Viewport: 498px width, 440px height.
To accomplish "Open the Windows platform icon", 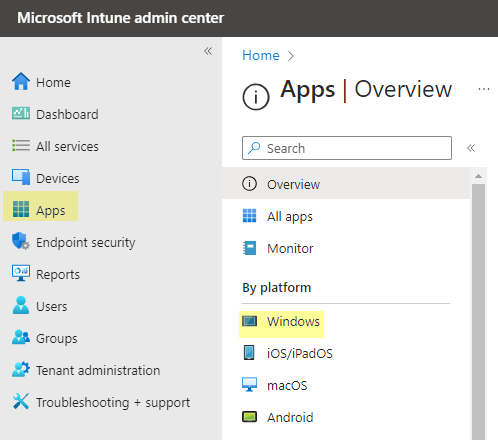I will (x=249, y=321).
